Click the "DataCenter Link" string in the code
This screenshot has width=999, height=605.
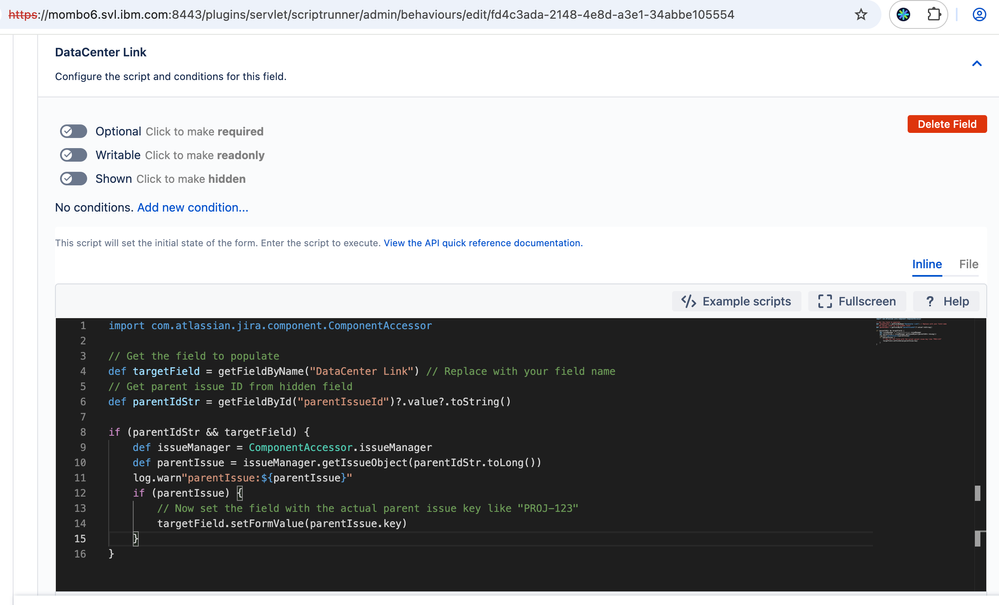pyautogui.click(x=362, y=371)
